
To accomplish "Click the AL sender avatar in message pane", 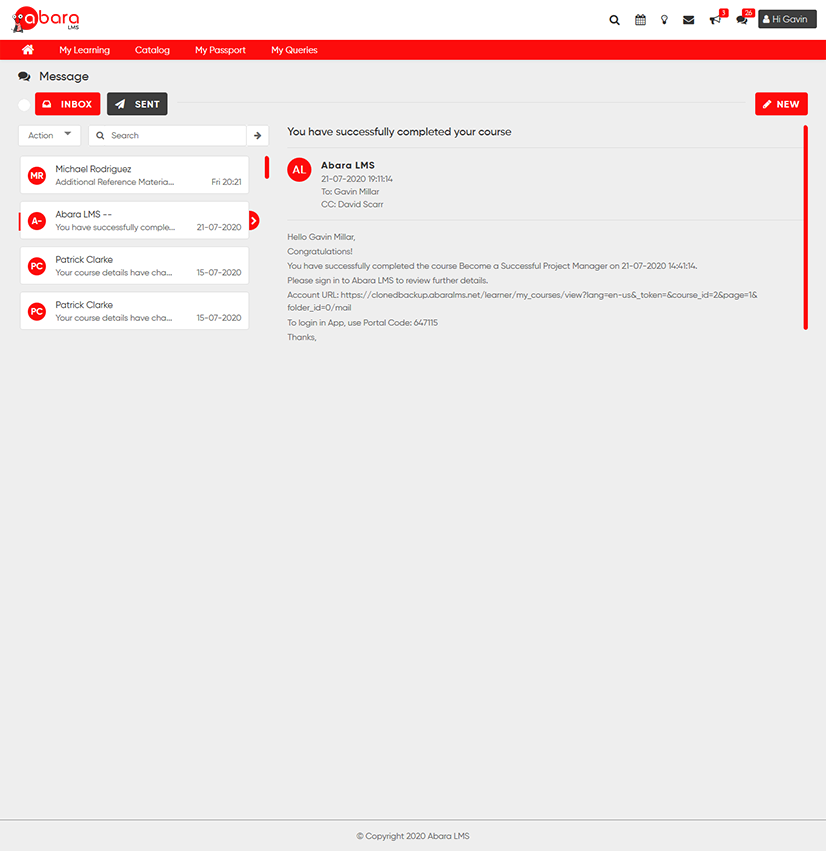I will [x=299, y=170].
